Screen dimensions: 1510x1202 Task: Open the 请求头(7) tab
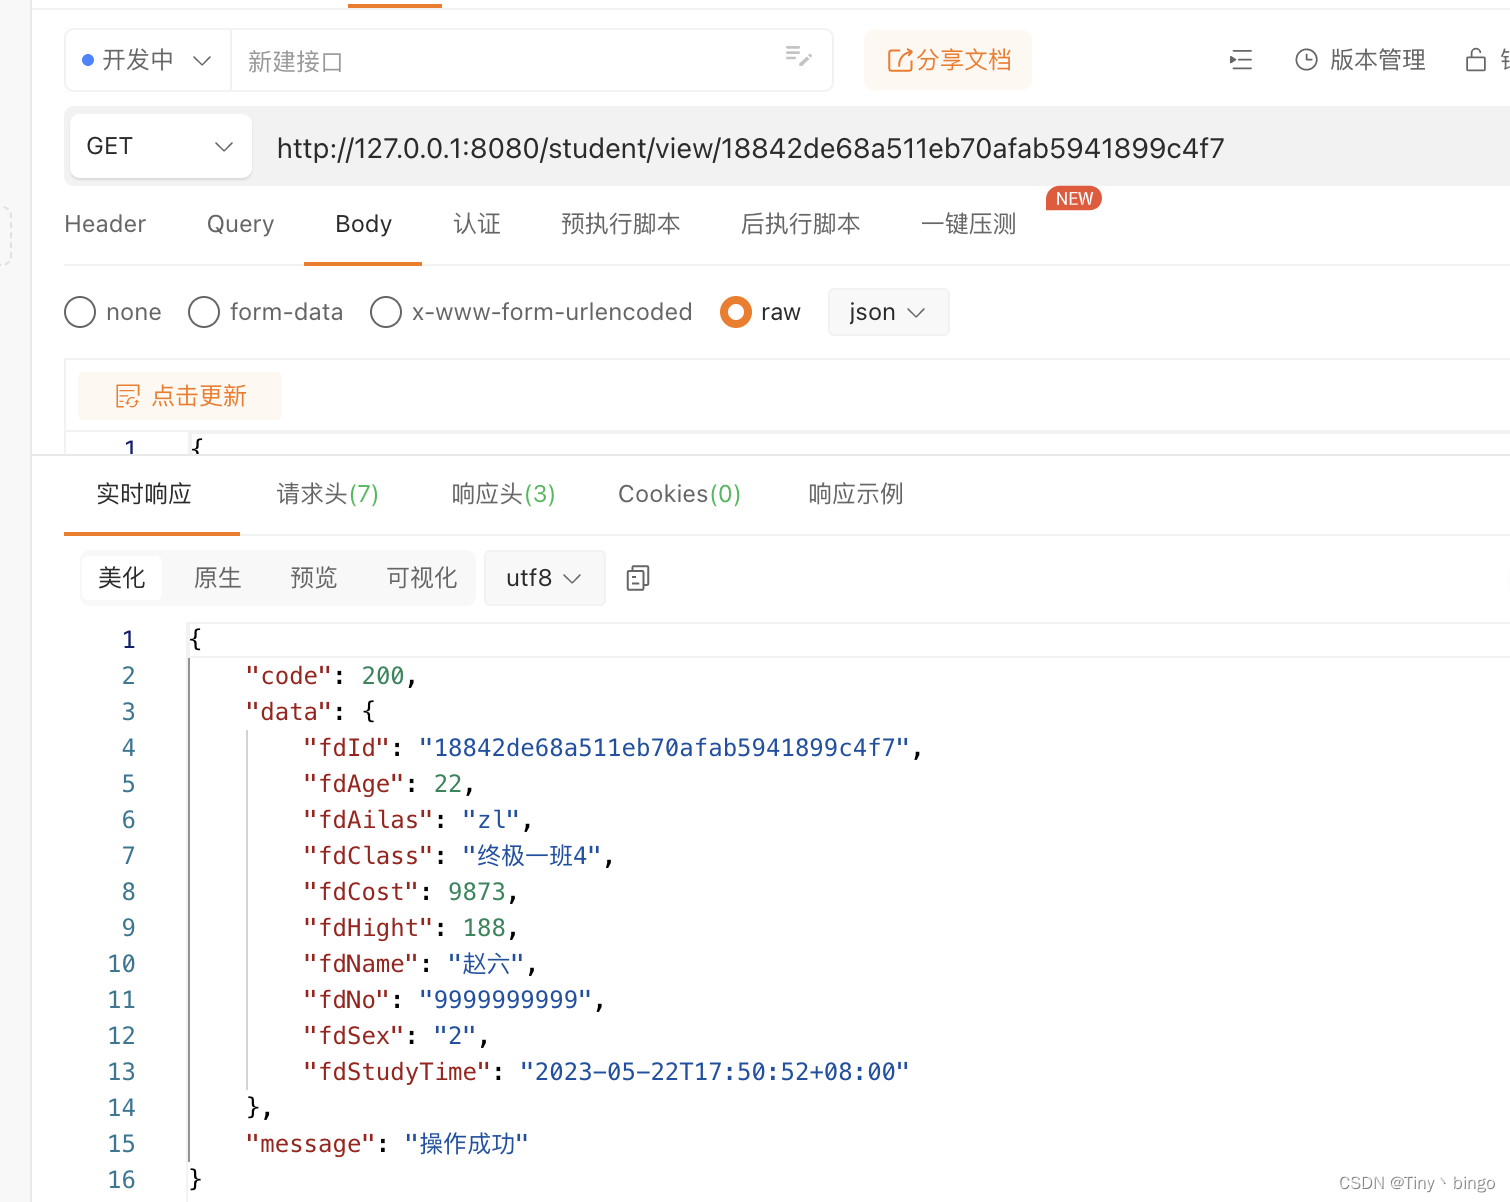pos(327,494)
